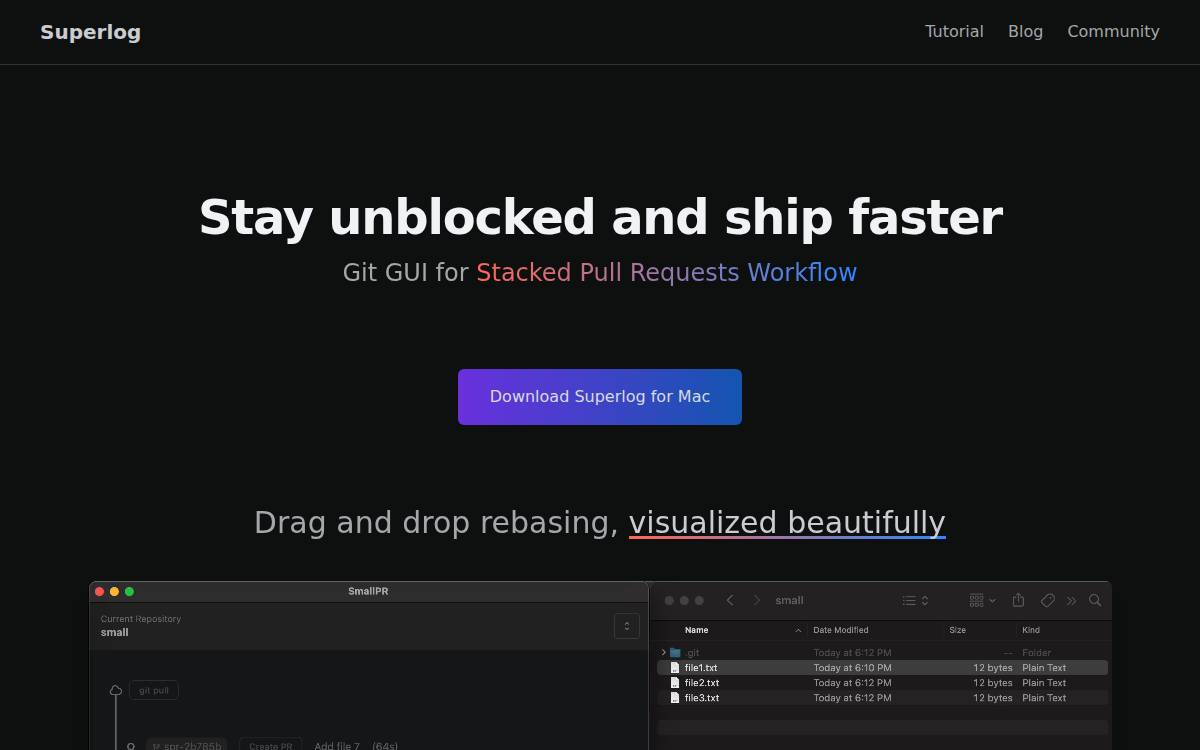This screenshot has height=750, width=1200.
Task: Click file1.txt 'Today at 6:10 PM' date
Action: point(852,668)
